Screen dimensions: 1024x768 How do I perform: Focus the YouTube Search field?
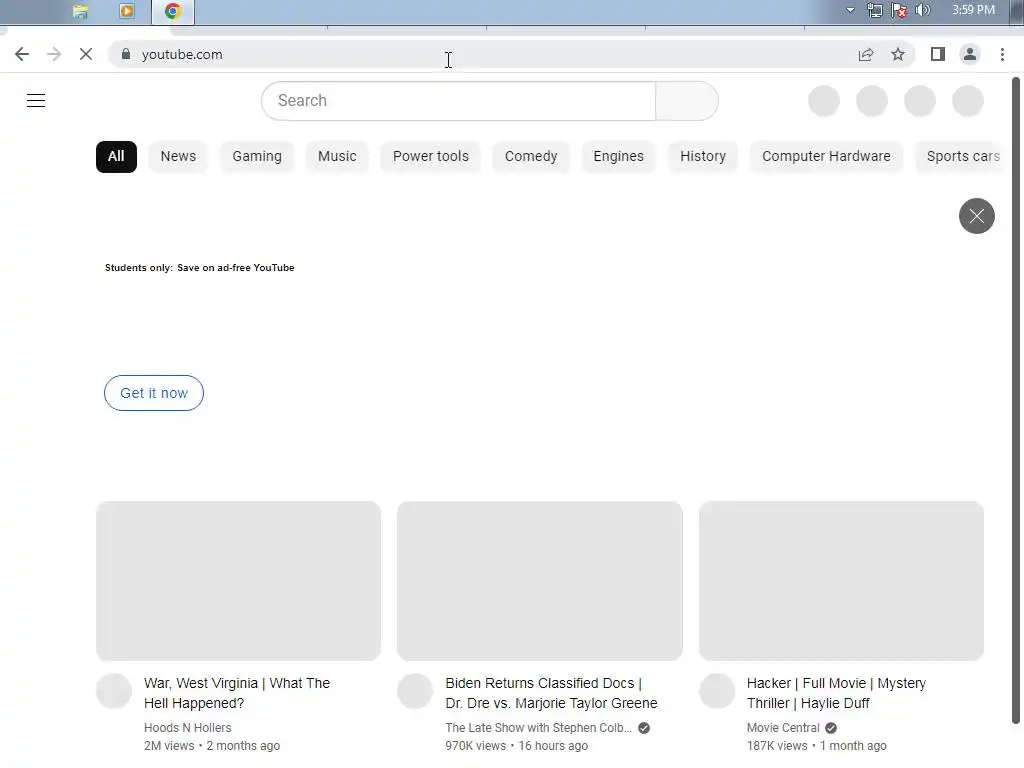click(x=458, y=101)
